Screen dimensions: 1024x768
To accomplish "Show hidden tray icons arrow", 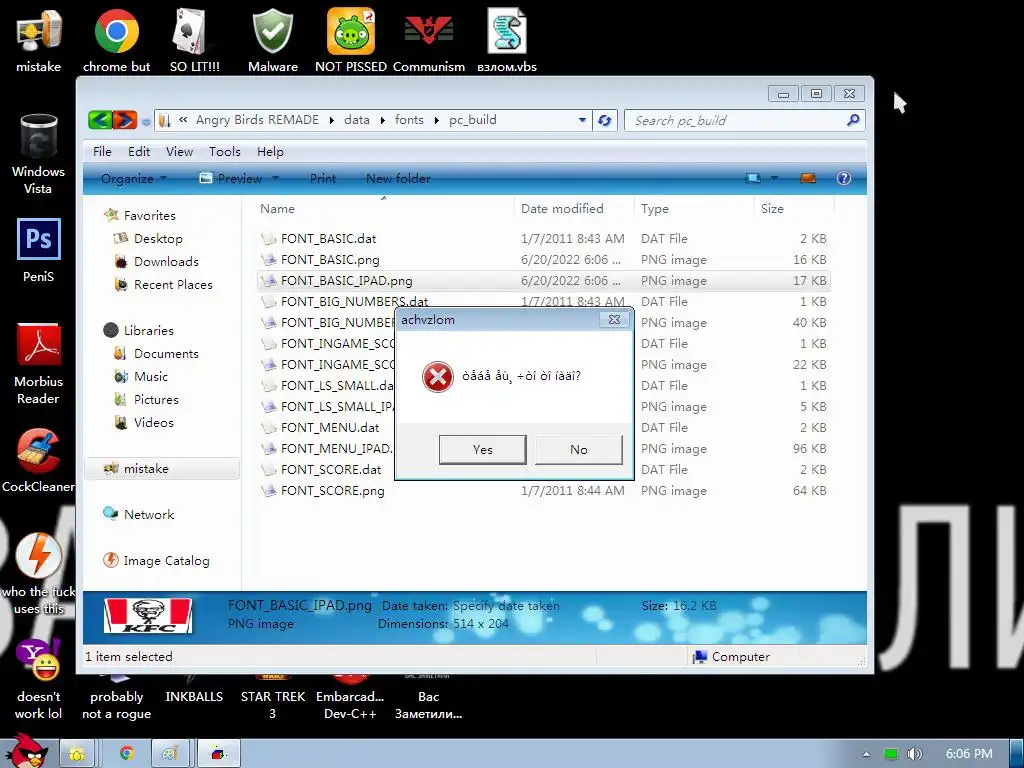I will point(866,754).
